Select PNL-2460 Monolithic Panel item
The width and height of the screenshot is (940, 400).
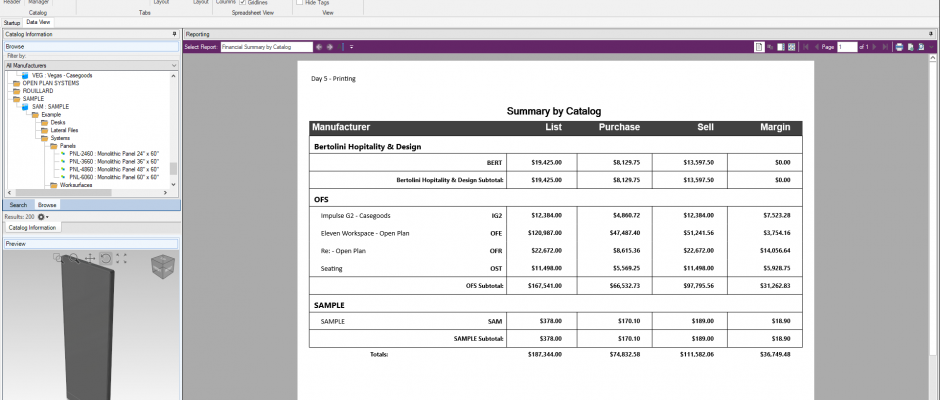[114, 154]
